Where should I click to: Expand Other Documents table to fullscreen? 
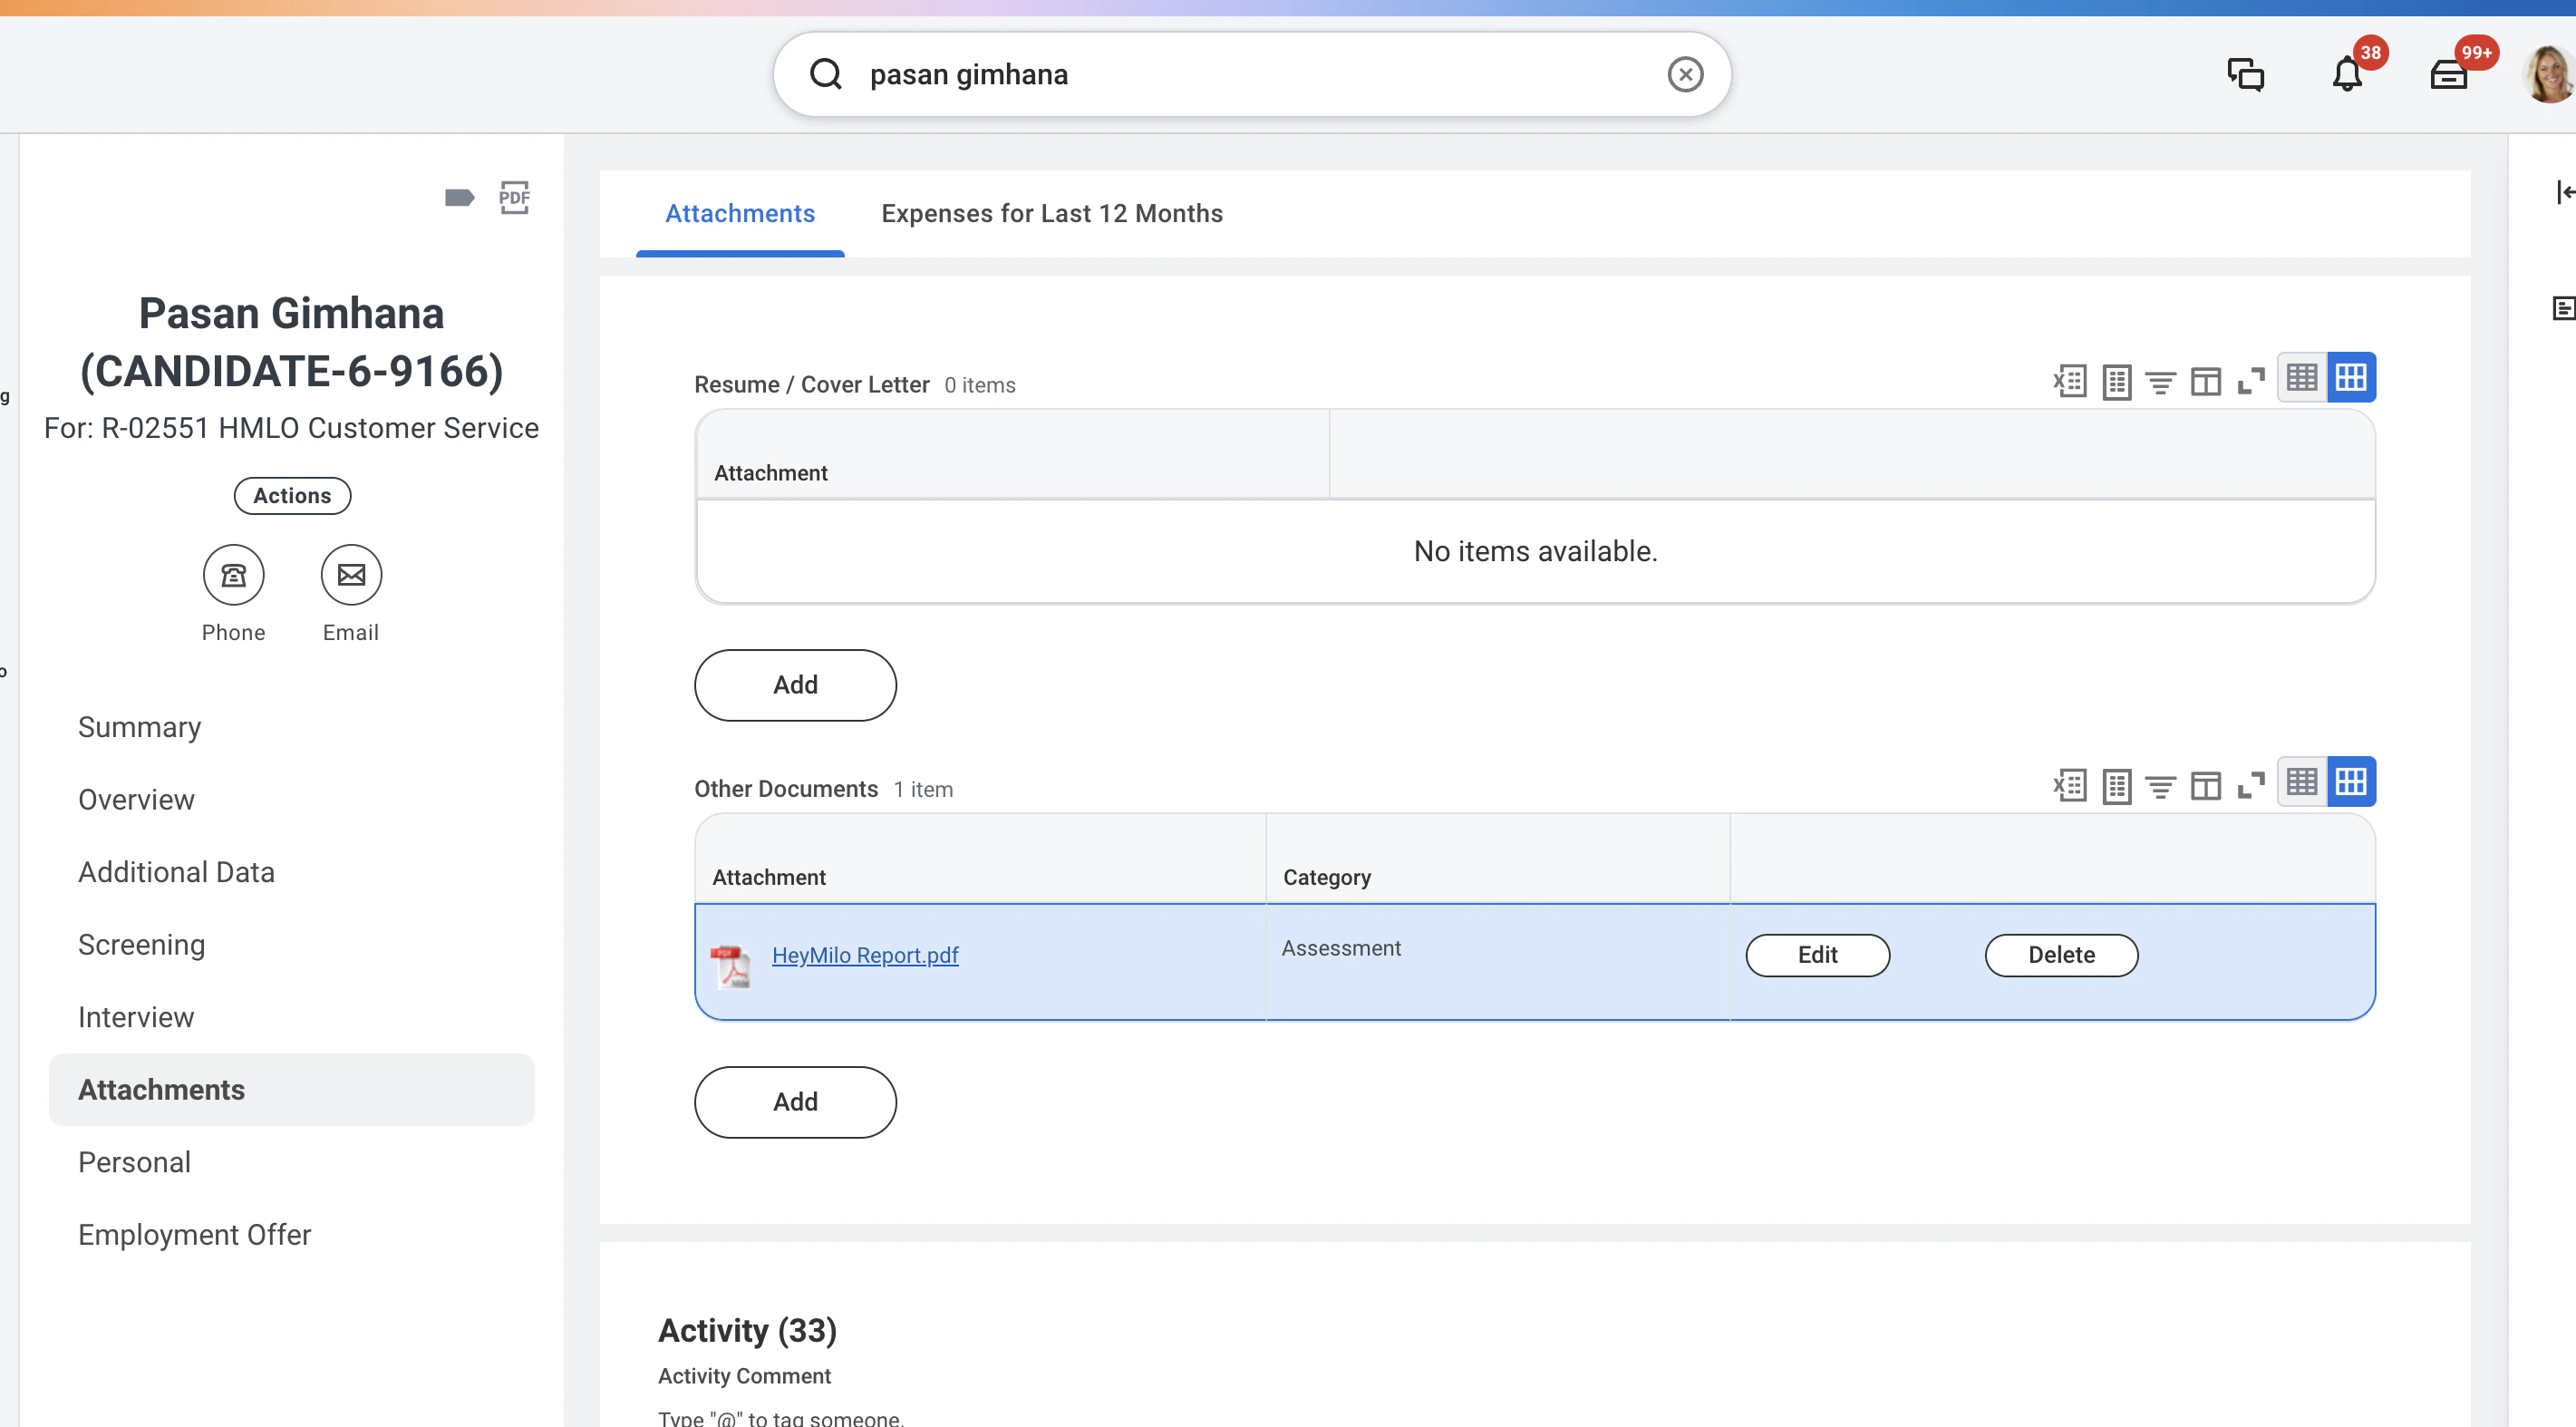[2250, 786]
